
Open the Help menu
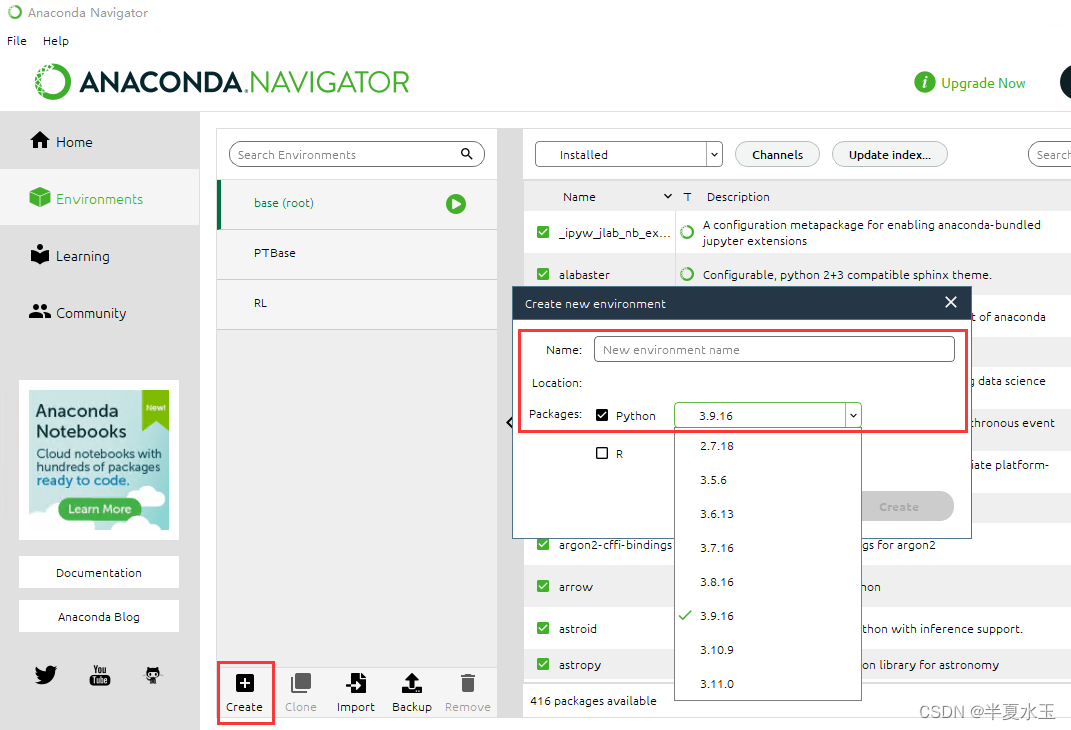[55, 41]
